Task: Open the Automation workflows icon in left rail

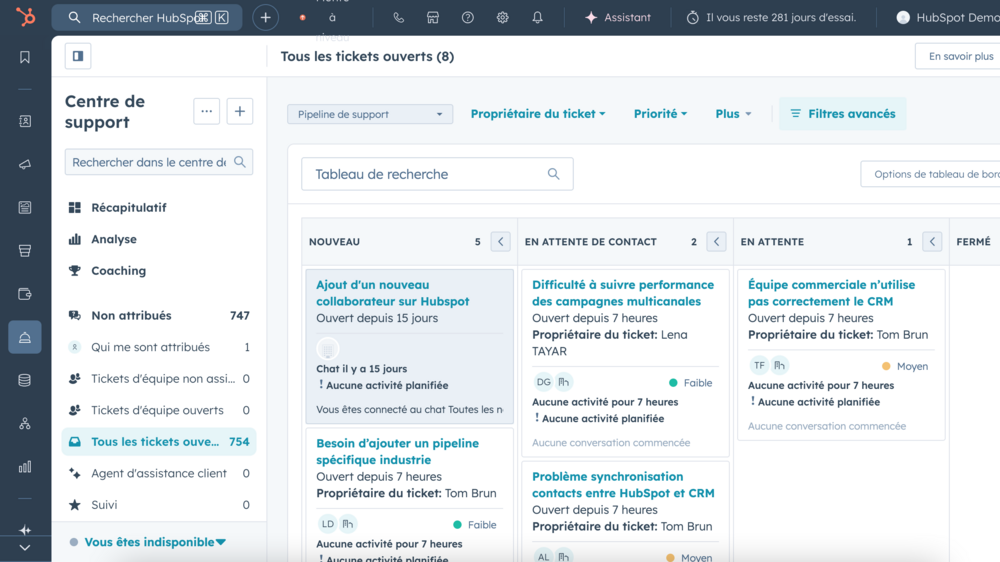Action: coord(25,424)
